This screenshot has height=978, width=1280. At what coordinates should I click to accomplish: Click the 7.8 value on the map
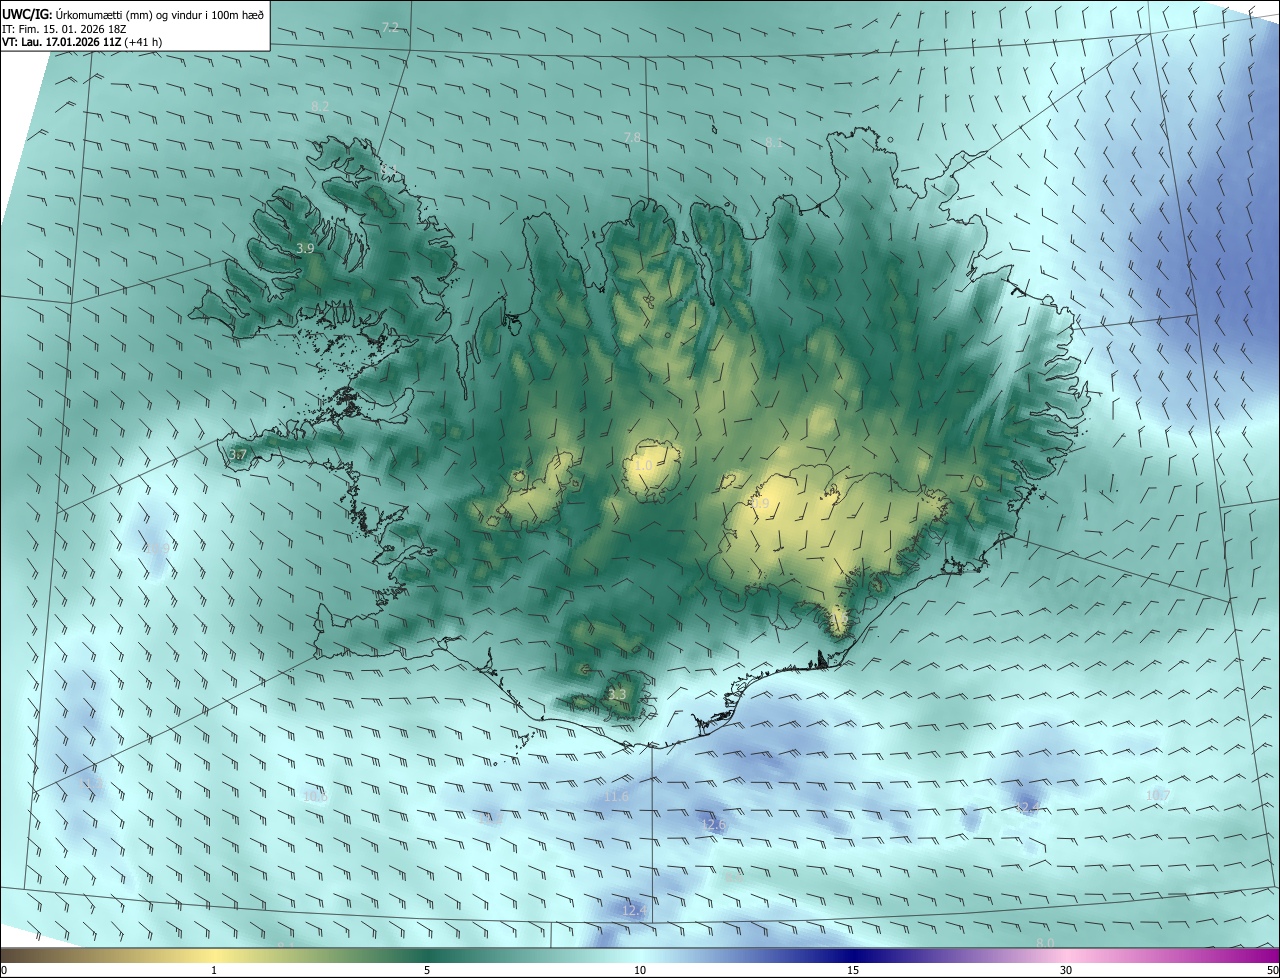point(632,137)
